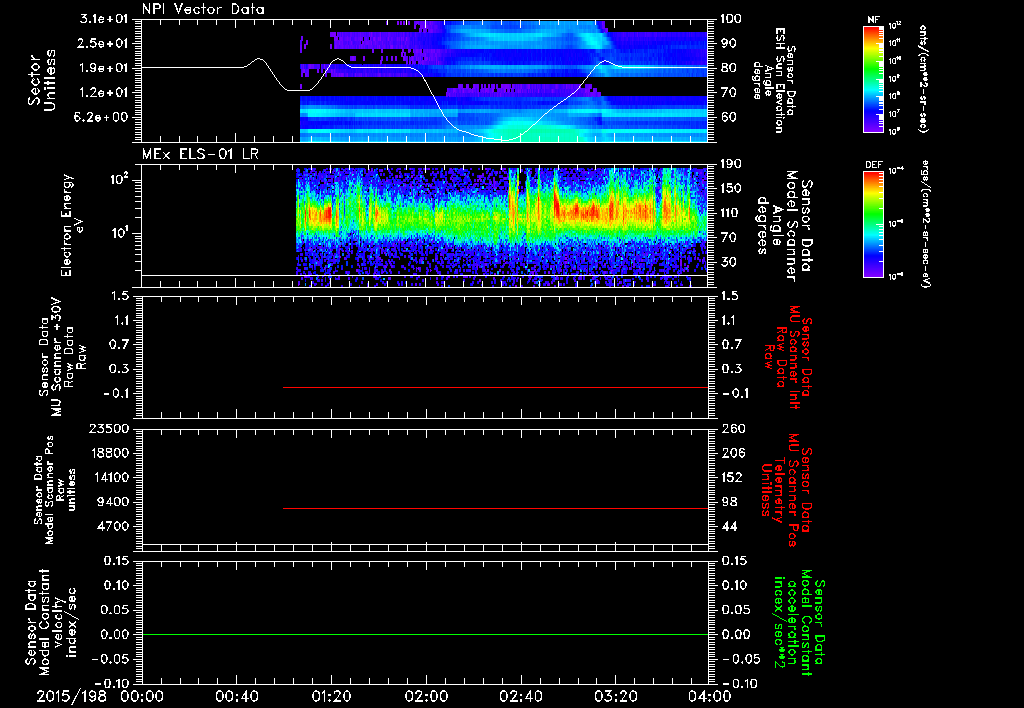
Task: Click the "Electron Energy eV" axis label
Action: point(72,225)
